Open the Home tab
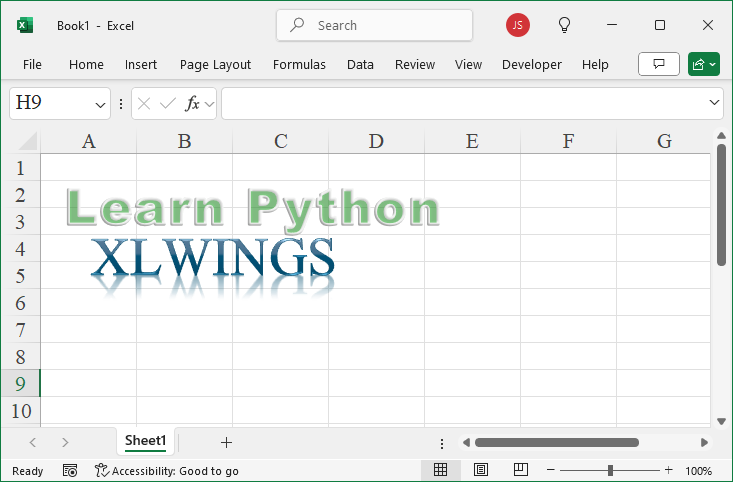This screenshot has height=482, width=733. [86, 65]
